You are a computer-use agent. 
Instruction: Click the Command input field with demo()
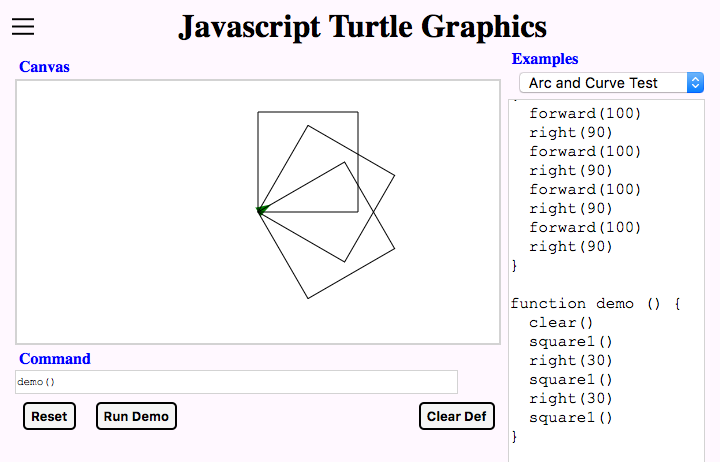pyautogui.click(x=236, y=382)
